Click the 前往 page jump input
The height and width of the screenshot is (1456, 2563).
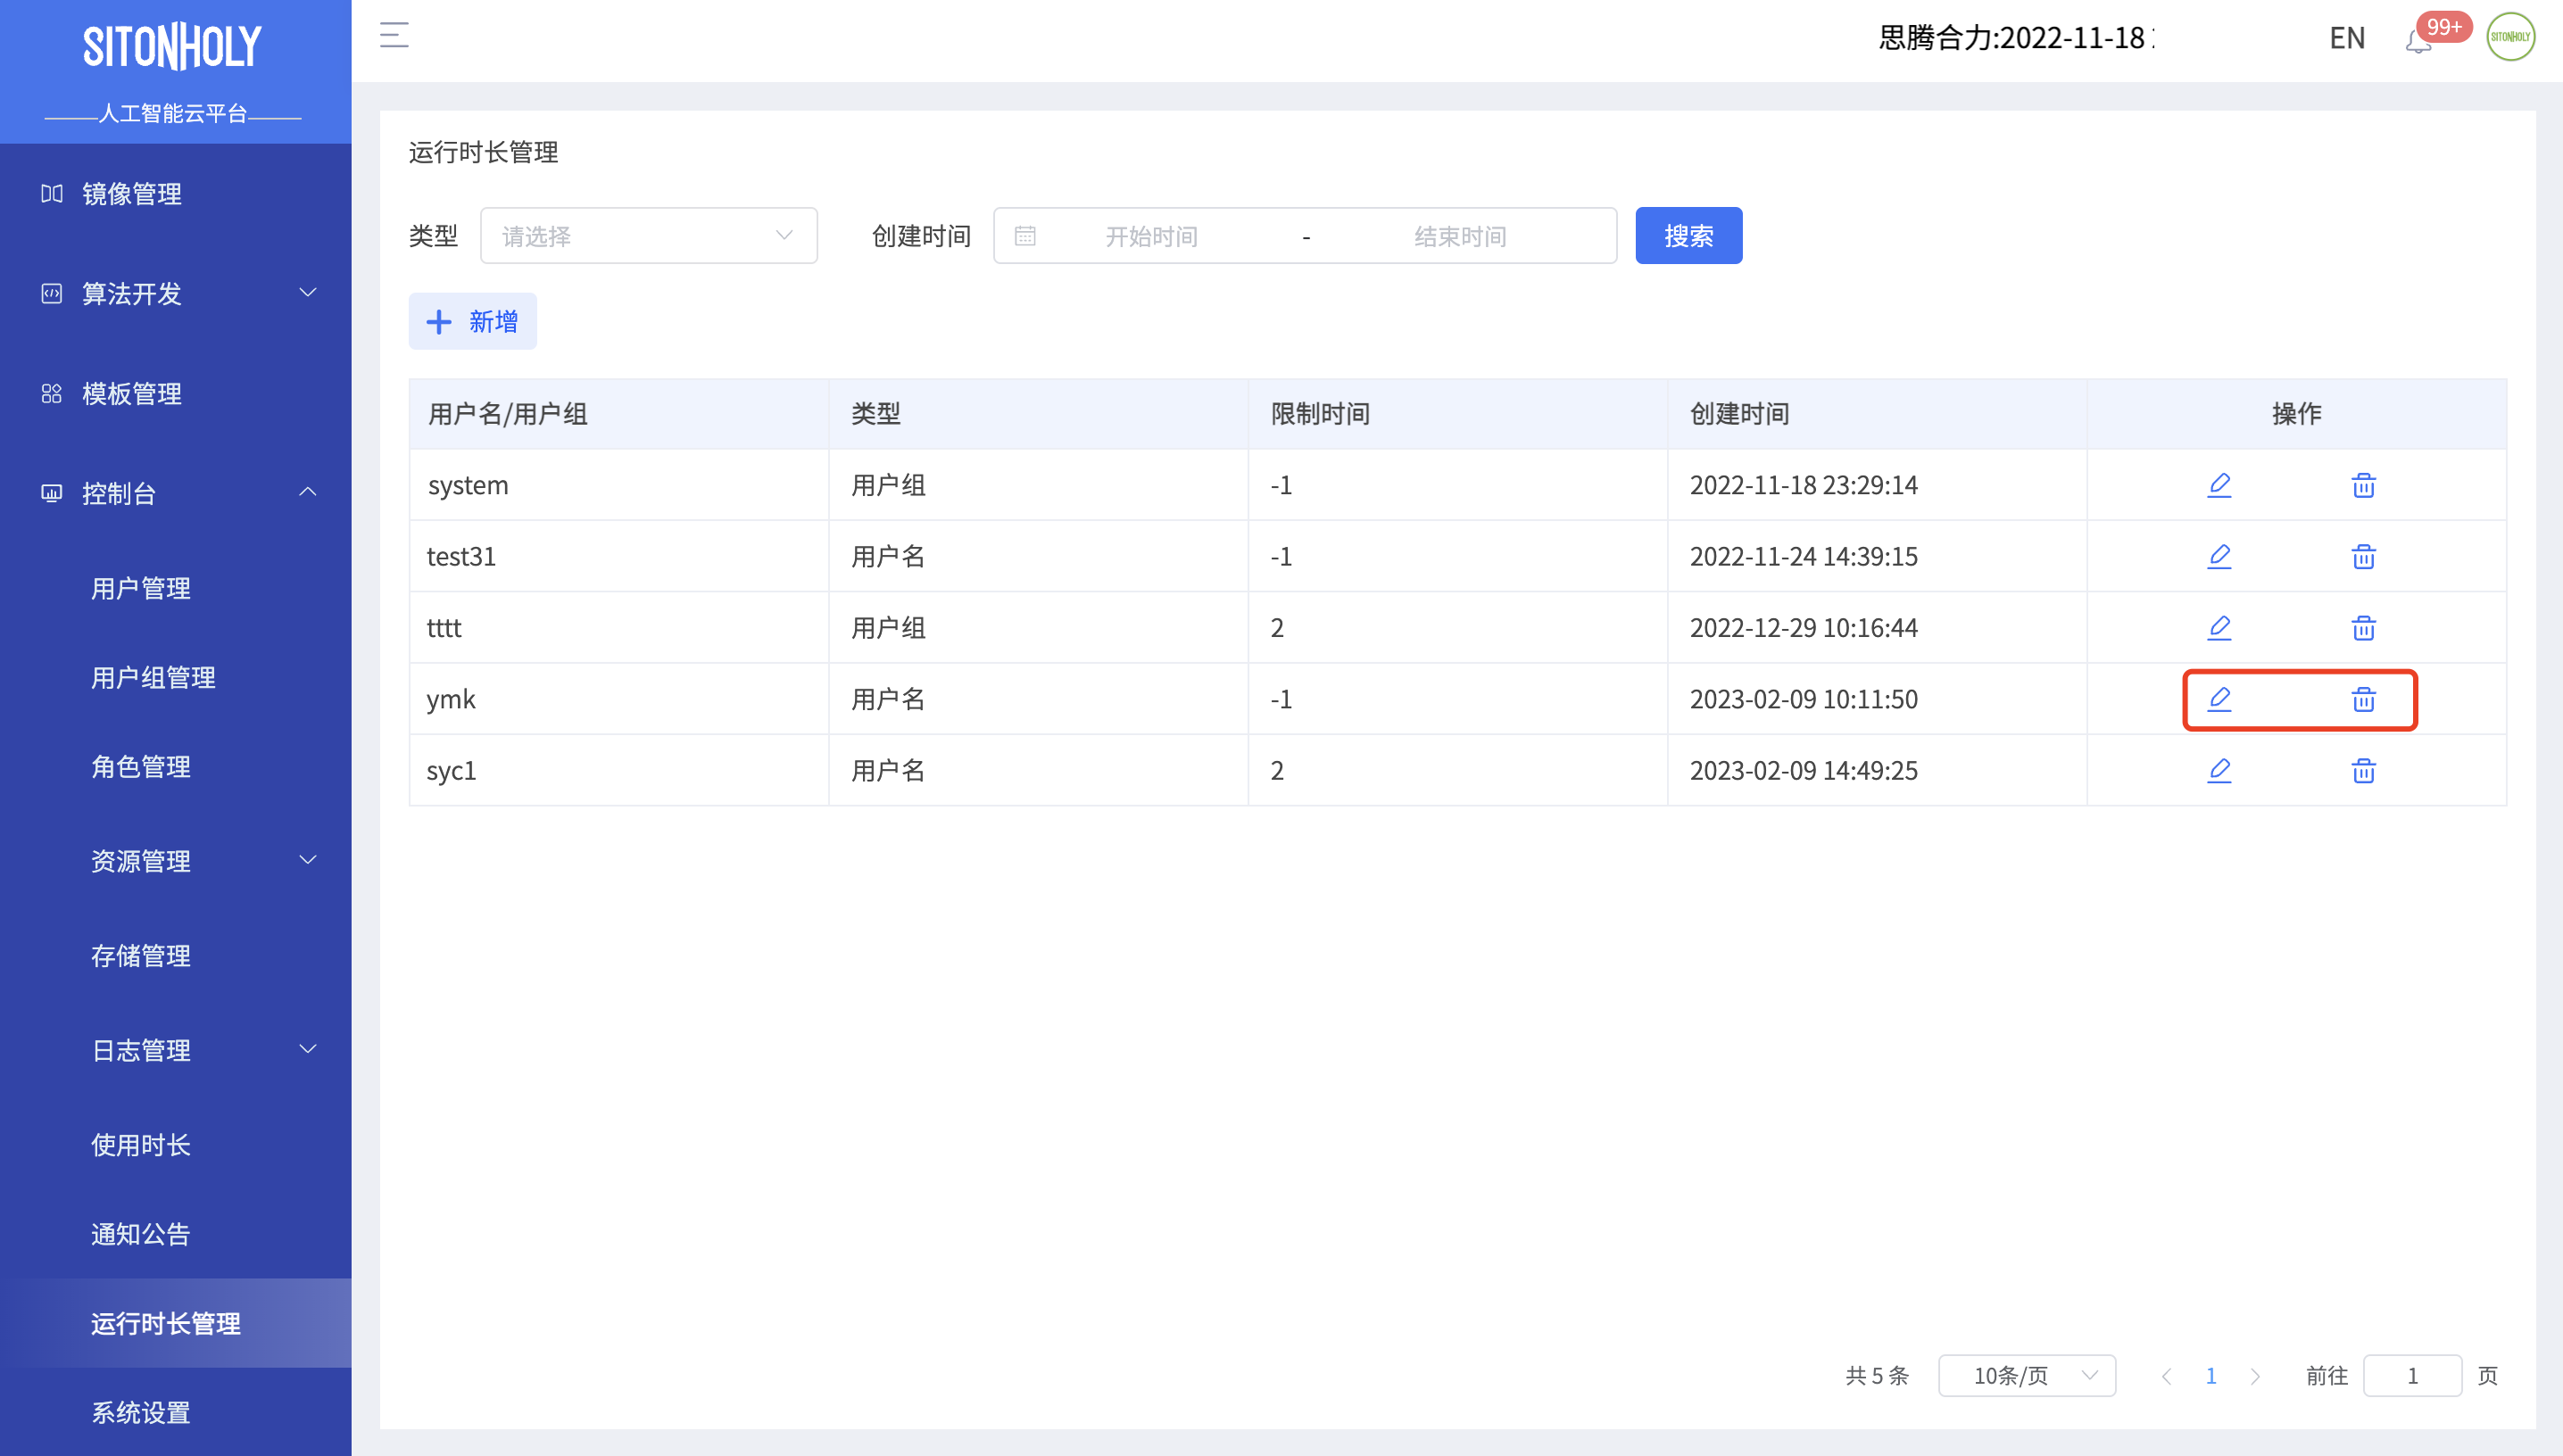2411,1376
